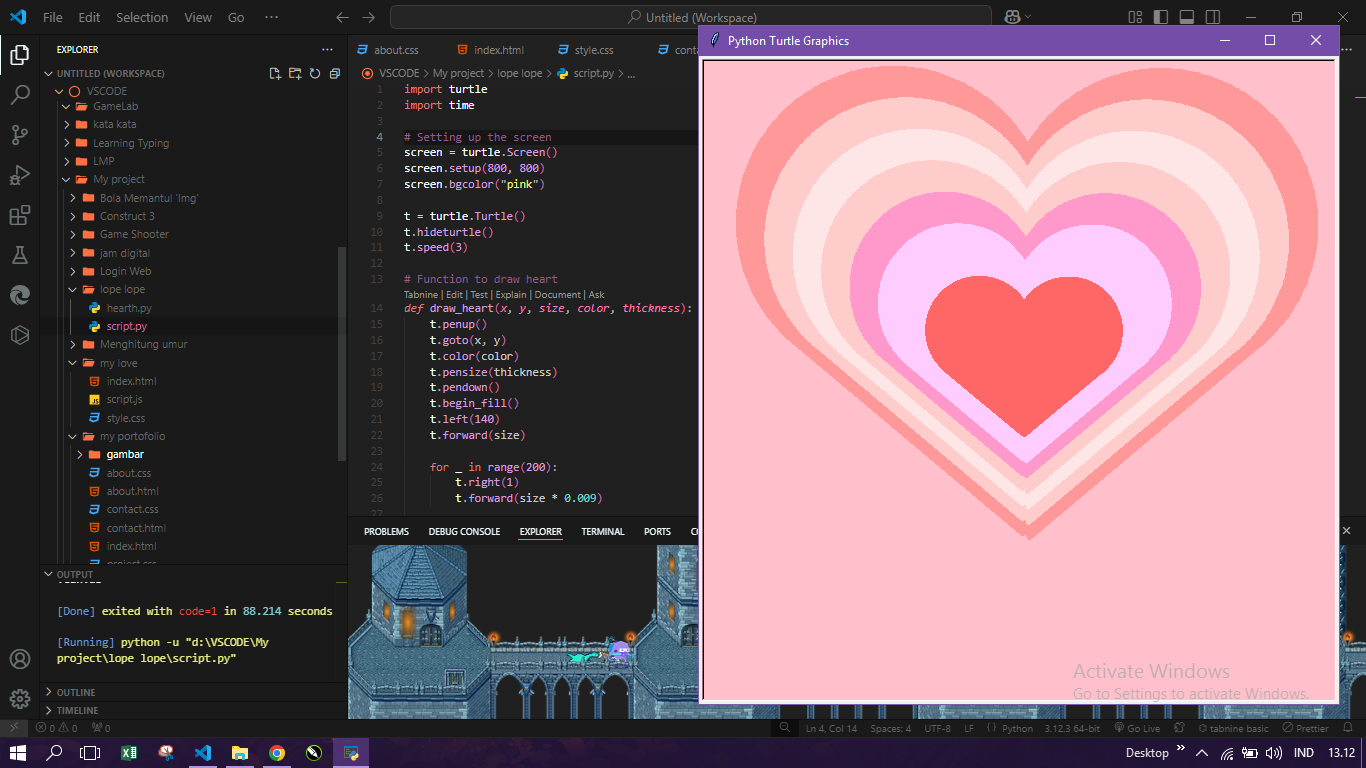
Task: Select hearth.py in the file tree
Action: point(129,308)
